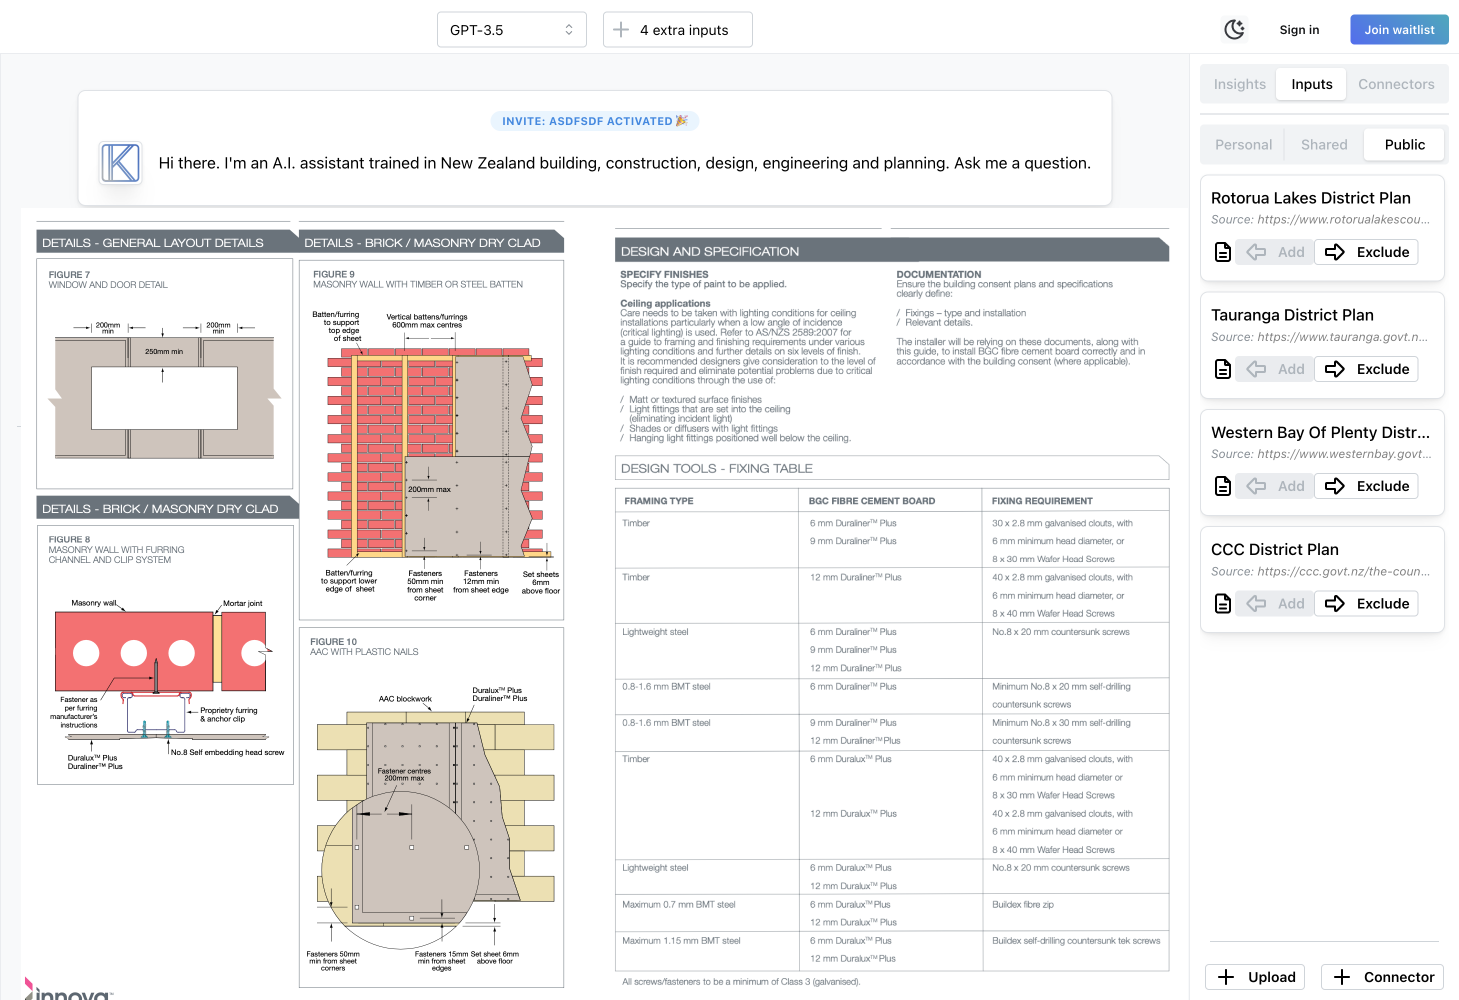Open document icon for Rotorua Lakes District Plan

pyautogui.click(x=1222, y=252)
